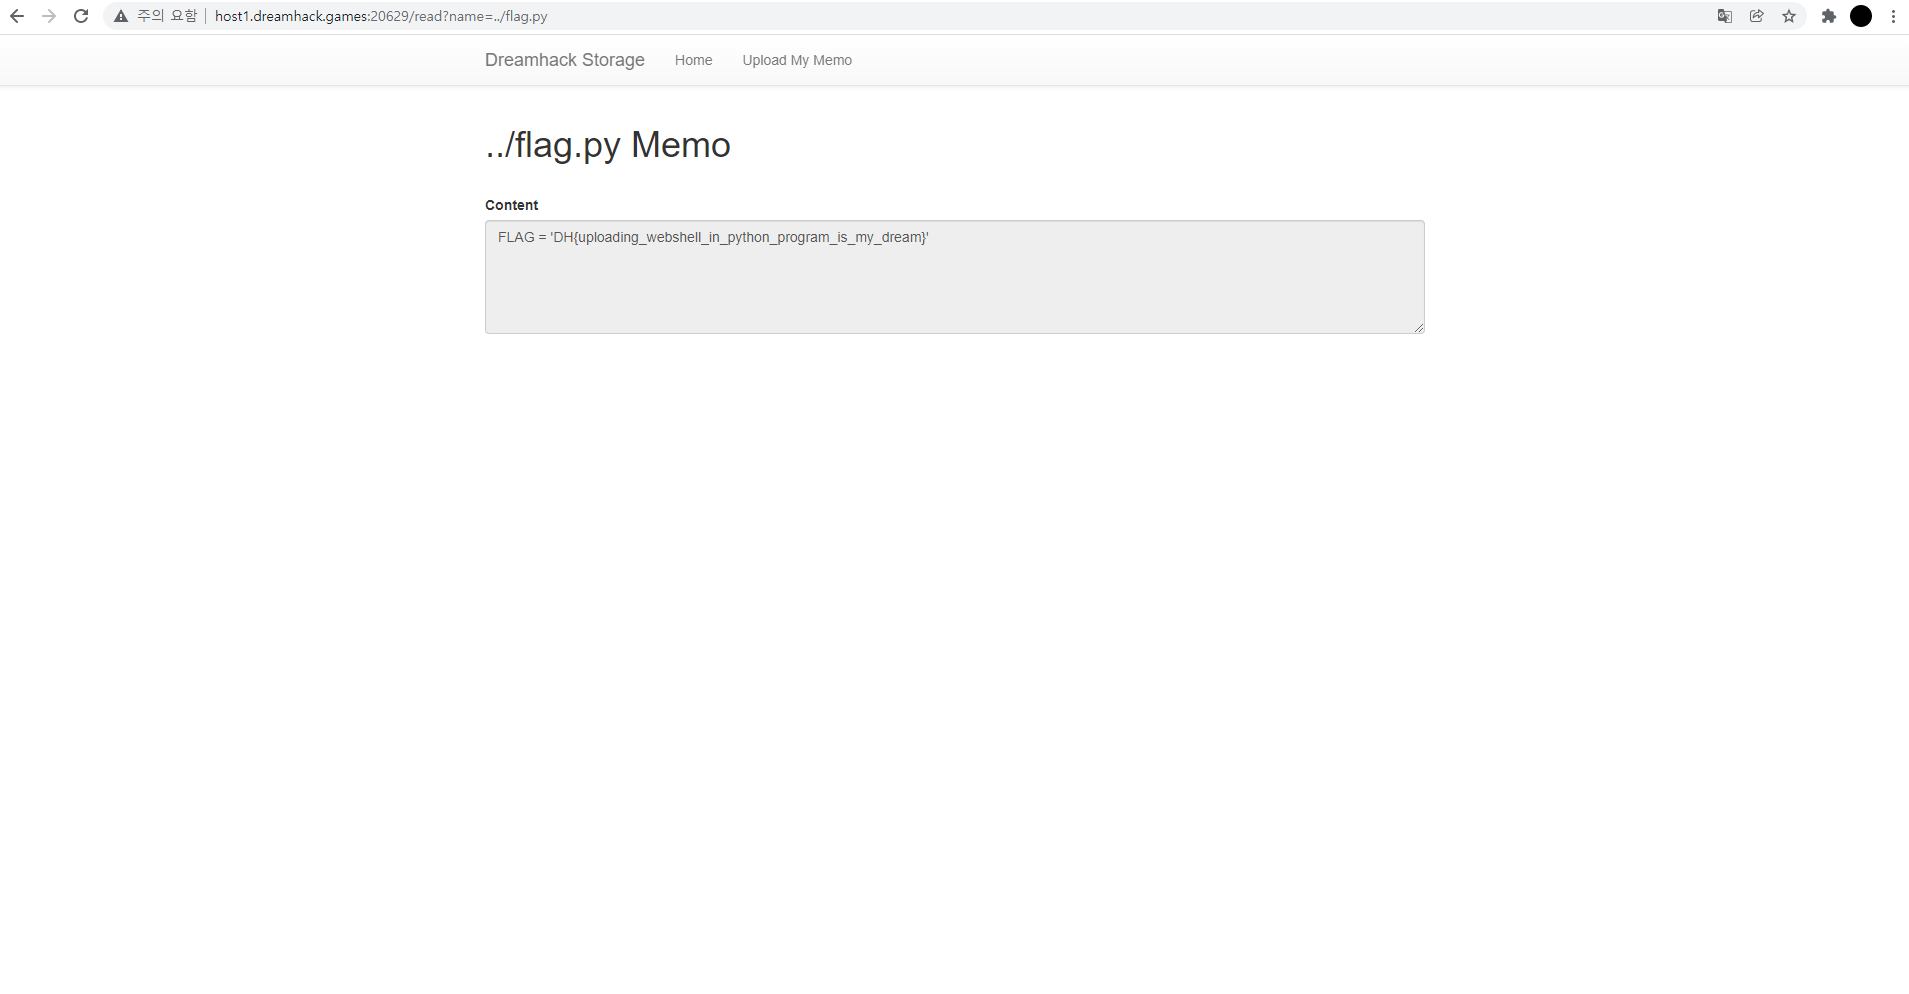This screenshot has height=994, width=1909.
Task: Go to the Home nav item
Action: coord(693,60)
